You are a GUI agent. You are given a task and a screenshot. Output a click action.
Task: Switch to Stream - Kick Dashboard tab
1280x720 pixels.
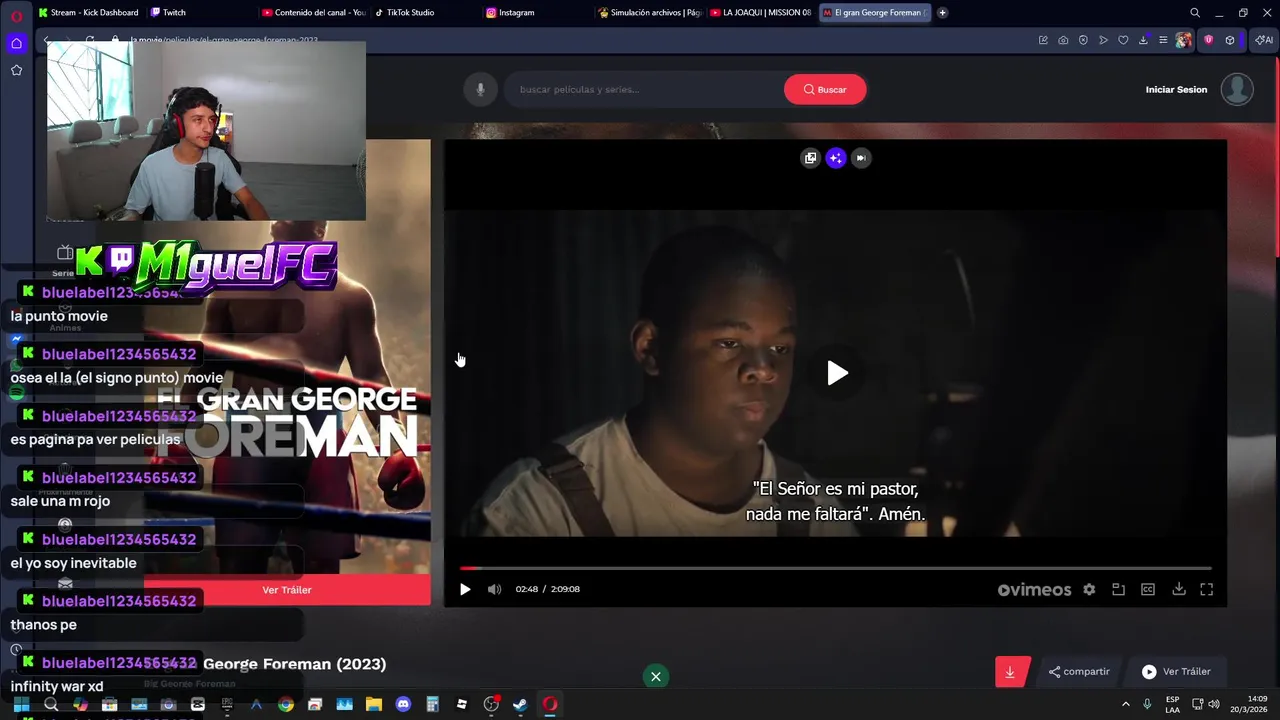point(88,13)
